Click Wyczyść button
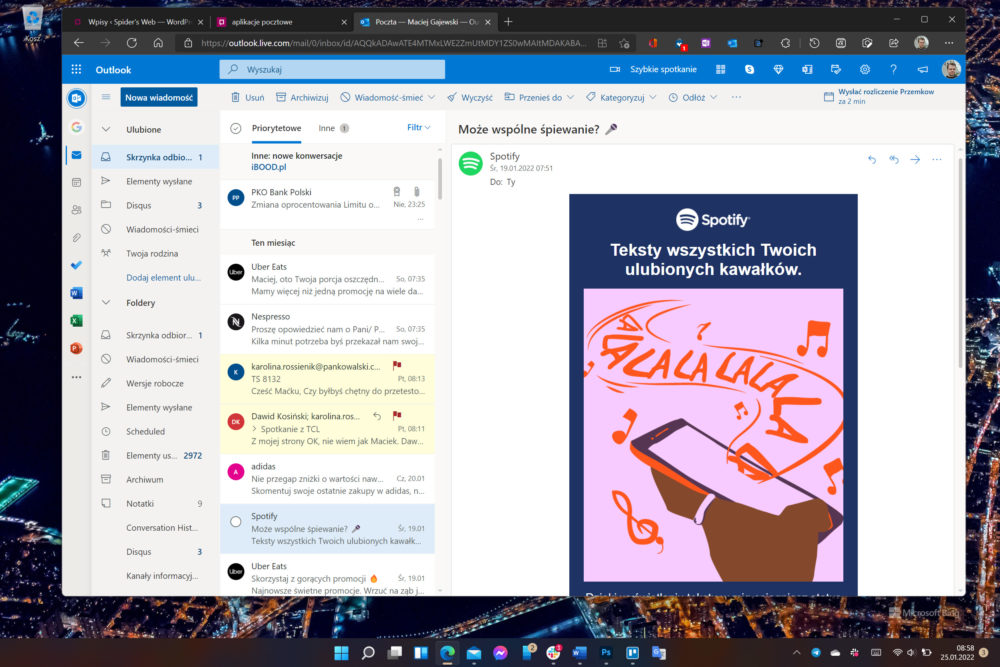This screenshot has width=1000, height=667. pos(469,98)
